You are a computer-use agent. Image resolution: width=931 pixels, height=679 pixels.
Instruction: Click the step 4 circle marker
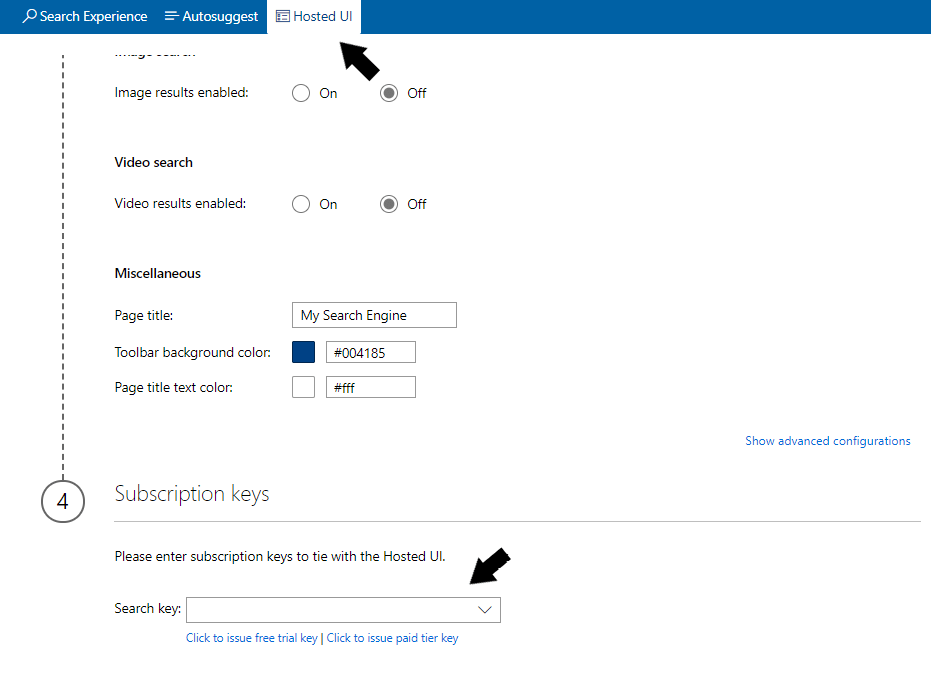coord(62,501)
